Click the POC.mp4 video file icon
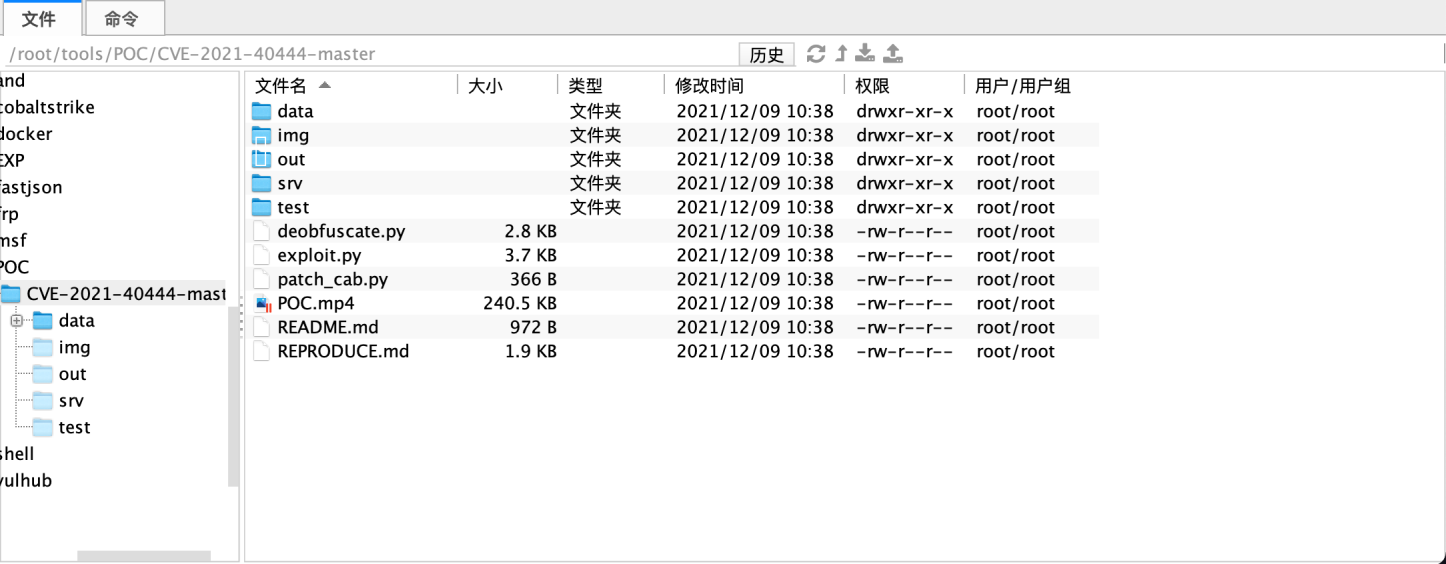 [263, 303]
